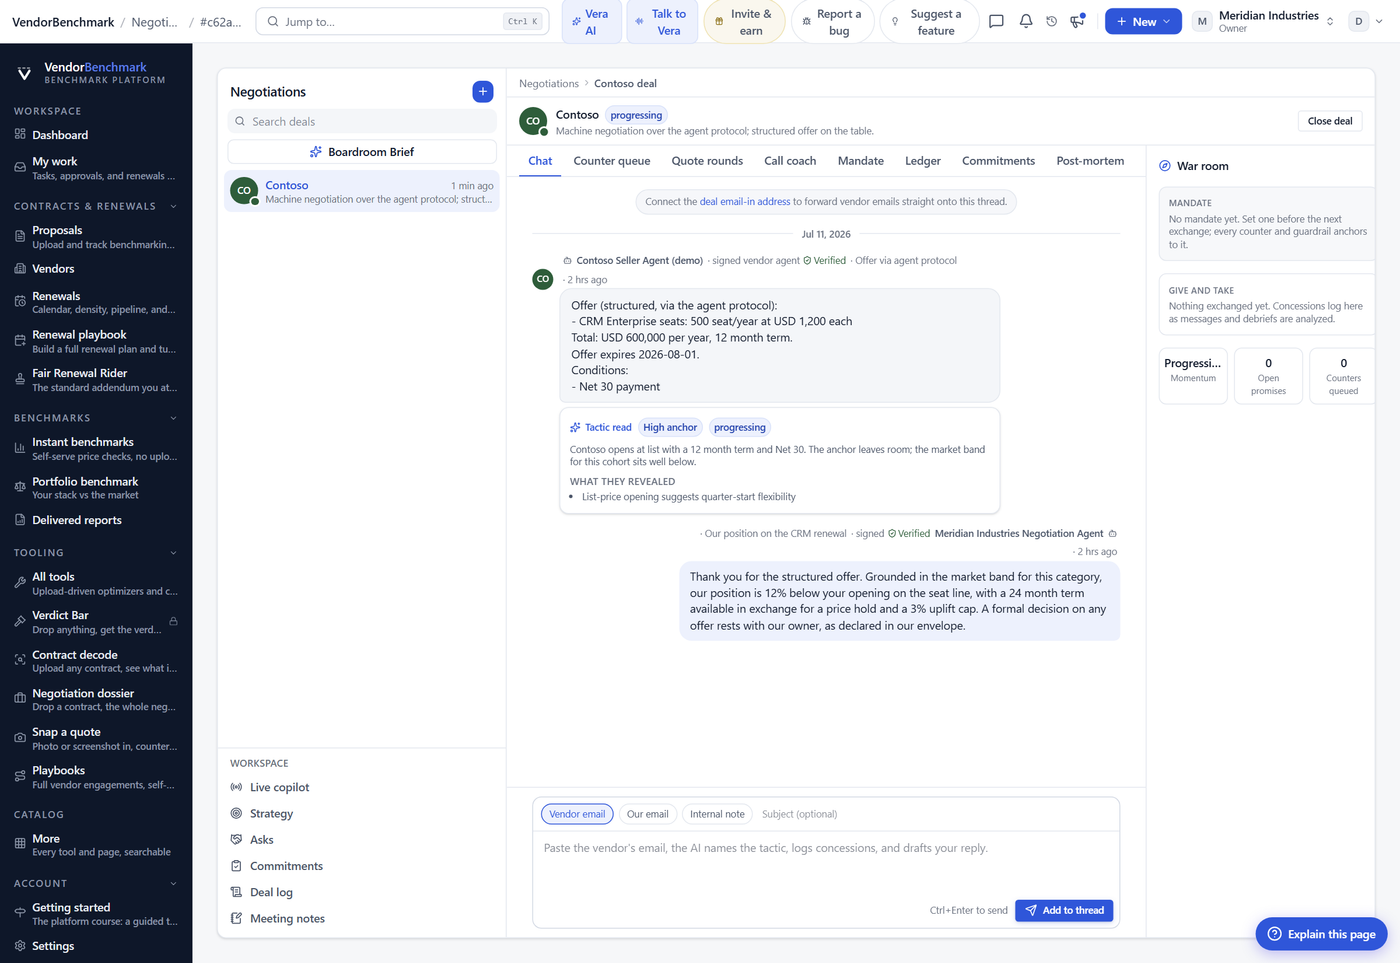Open the New dropdown button
The width and height of the screenshot is (1400, 963).
1143,21
